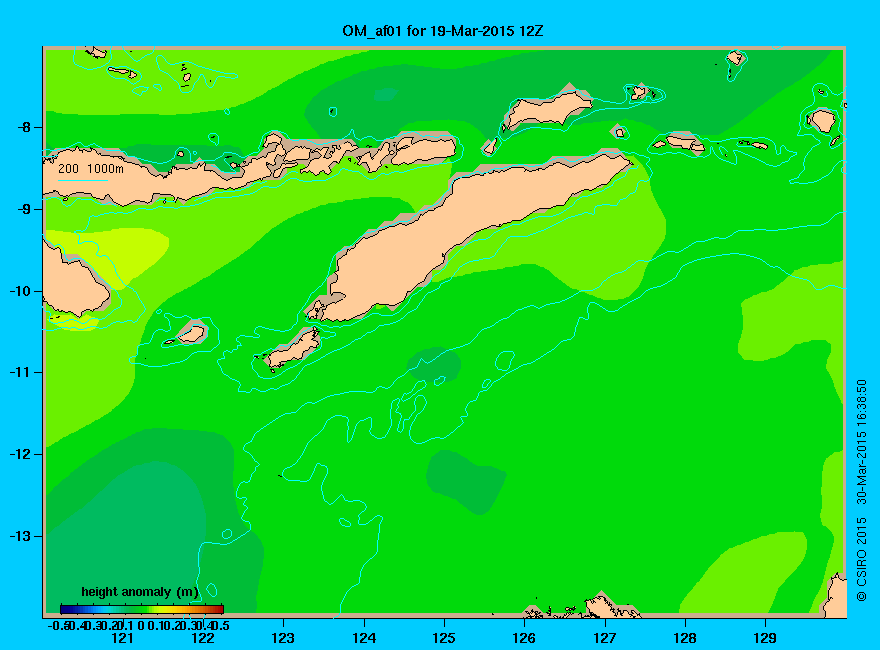Click the 'height anomaly (m)' legend label
Viewport: 880px width, 650px height.
[140, 592]
